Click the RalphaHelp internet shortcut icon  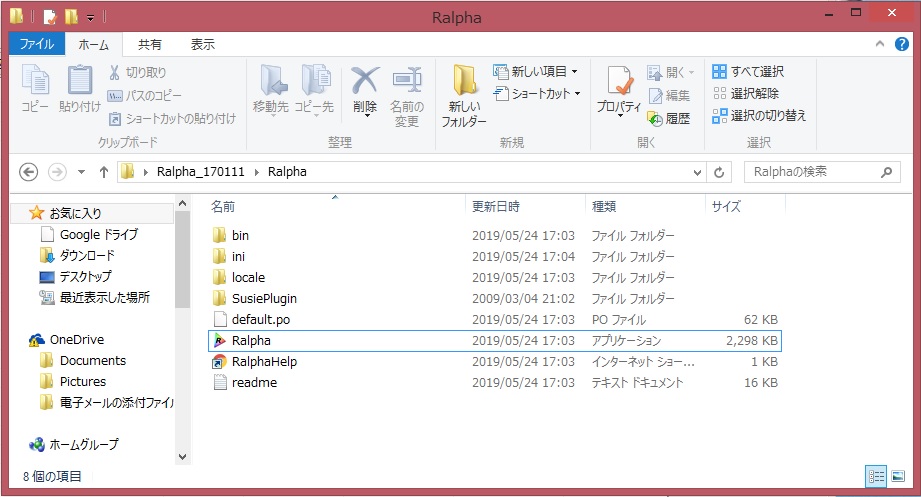(220, 362)
